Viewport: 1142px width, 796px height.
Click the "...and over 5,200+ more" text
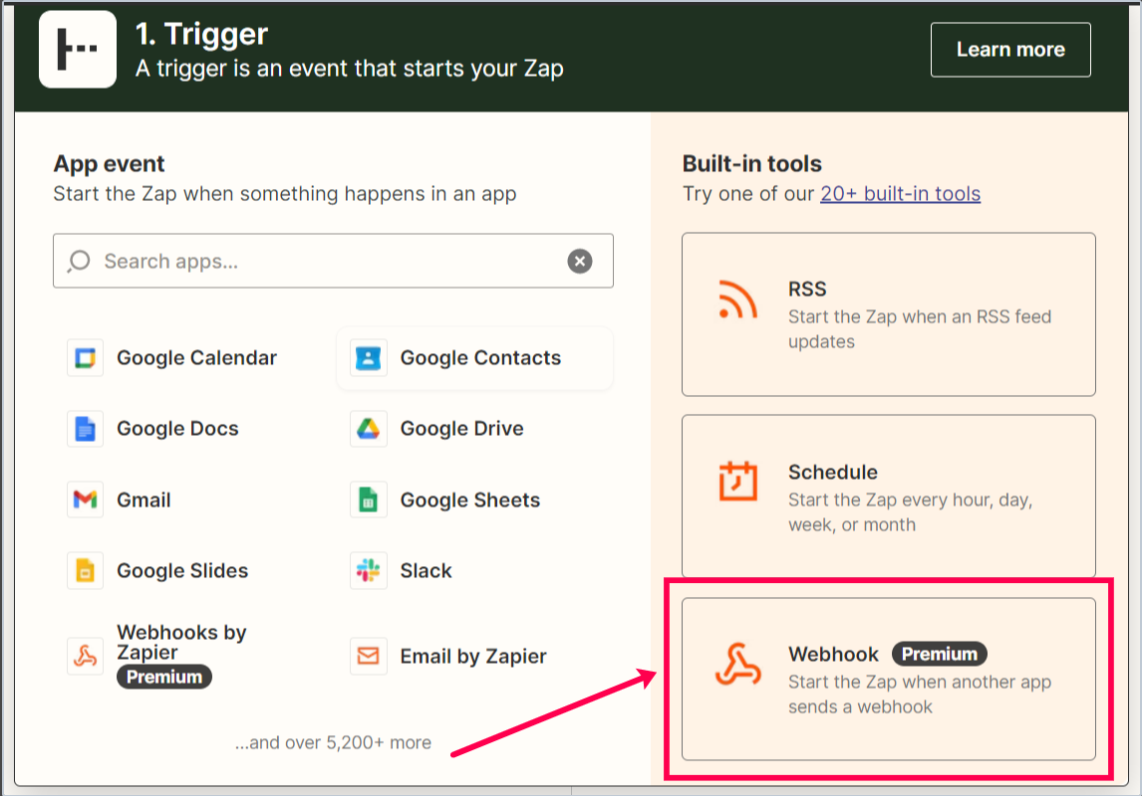click(x=333, y=742)
